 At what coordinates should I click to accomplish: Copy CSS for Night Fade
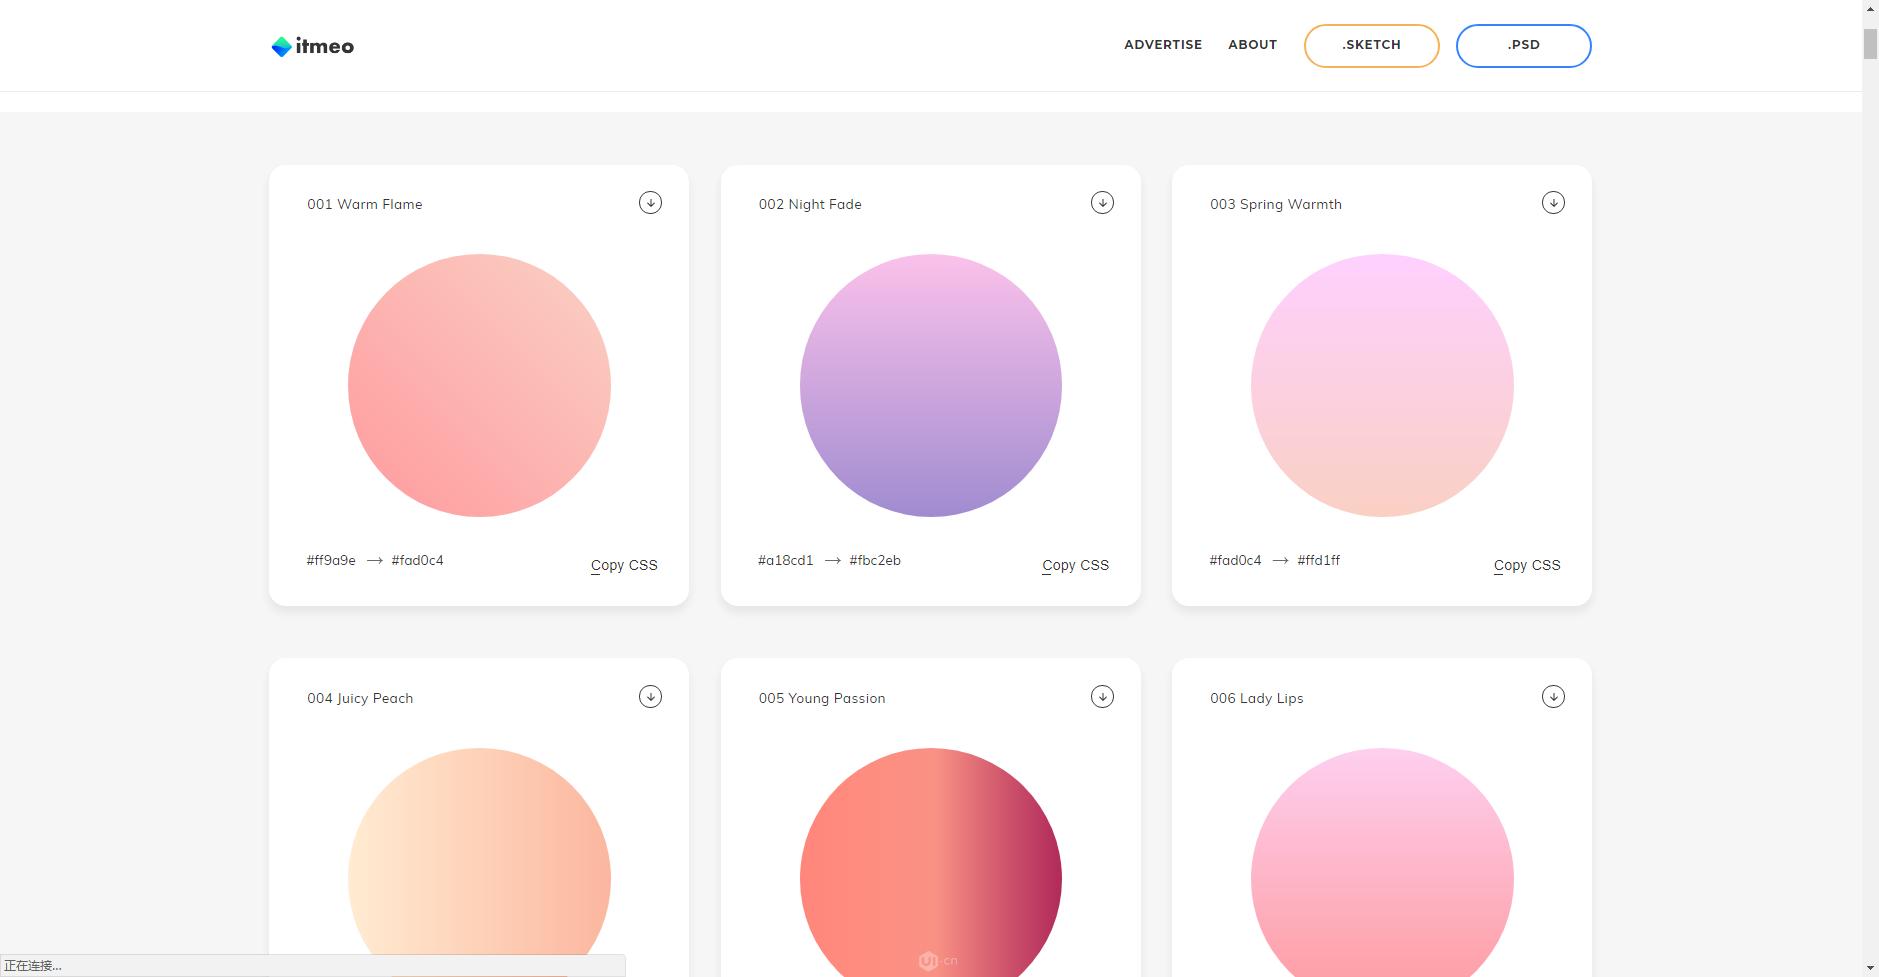[1075, 565]
